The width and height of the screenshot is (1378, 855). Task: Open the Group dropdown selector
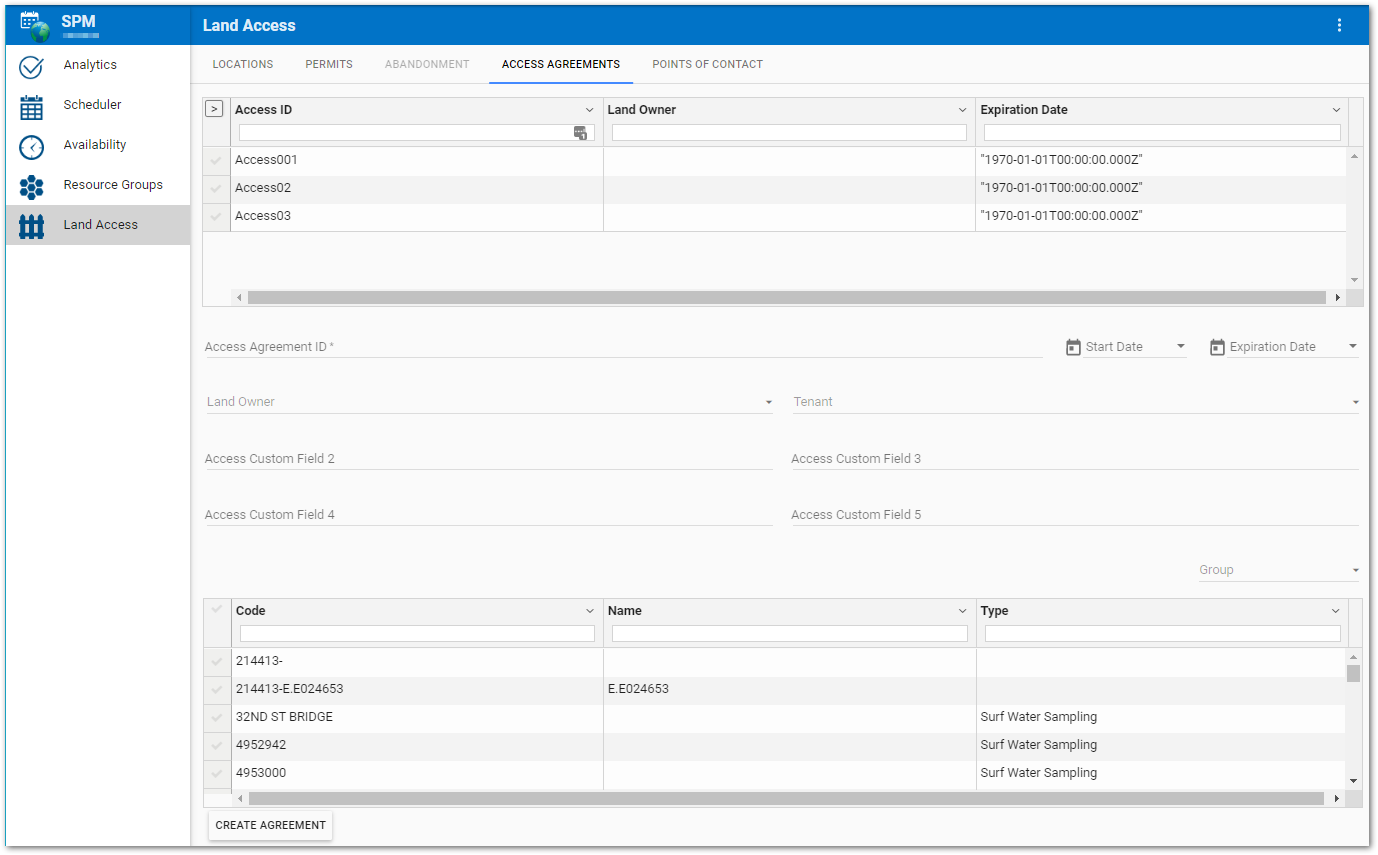click(x=1279, y=570)
